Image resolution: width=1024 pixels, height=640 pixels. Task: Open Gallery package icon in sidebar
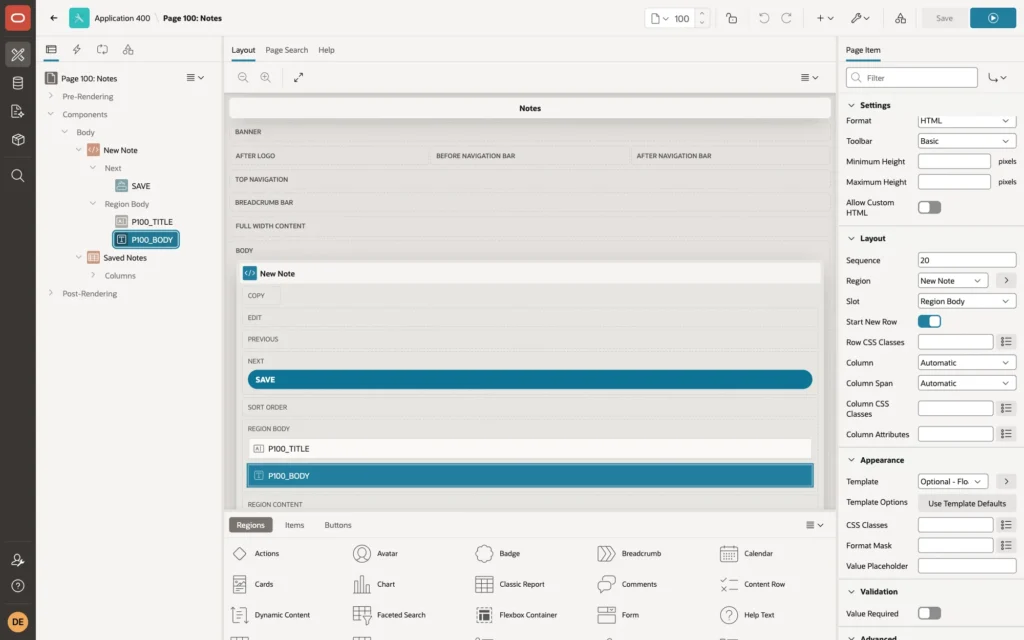click(18, 140)
